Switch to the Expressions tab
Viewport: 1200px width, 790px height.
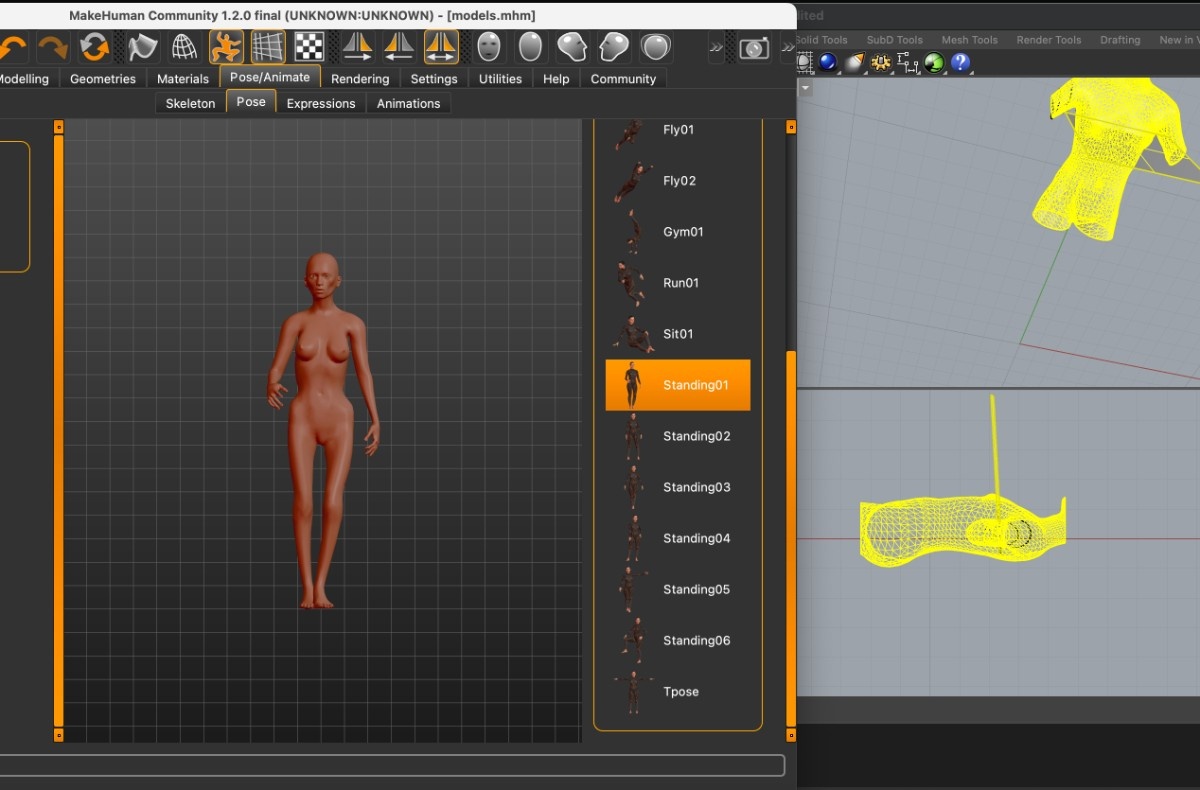coord(320,103)
